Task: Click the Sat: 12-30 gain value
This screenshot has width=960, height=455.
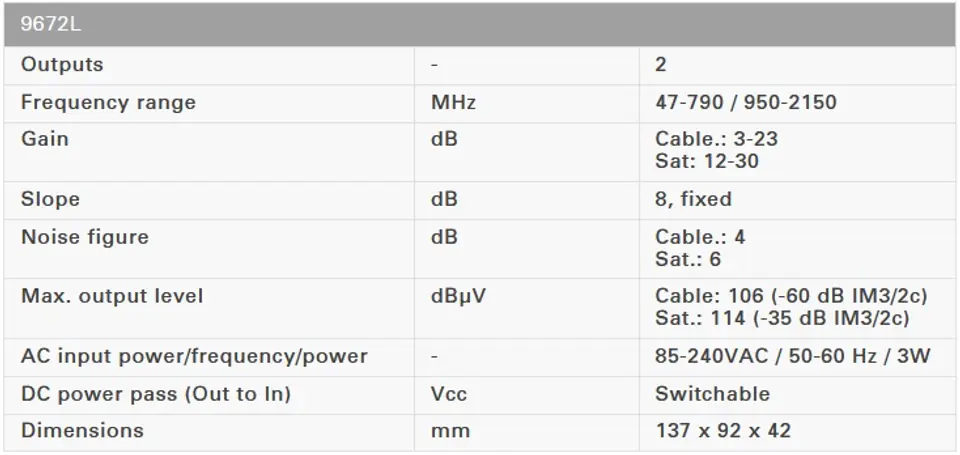Action: [707, 161]
